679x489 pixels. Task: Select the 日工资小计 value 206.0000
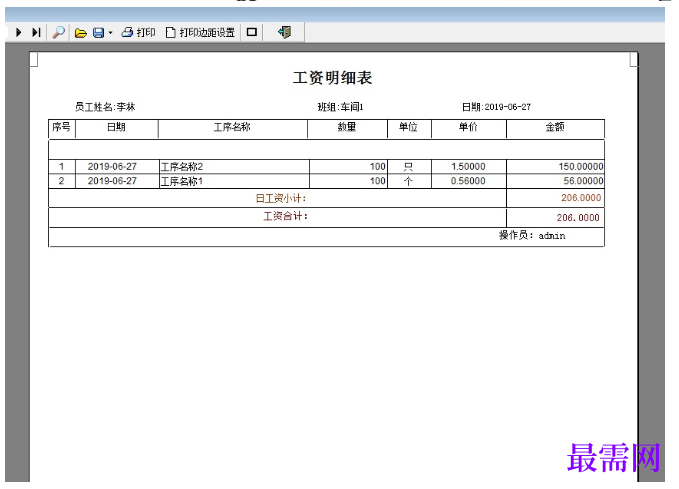click(581, 198)
